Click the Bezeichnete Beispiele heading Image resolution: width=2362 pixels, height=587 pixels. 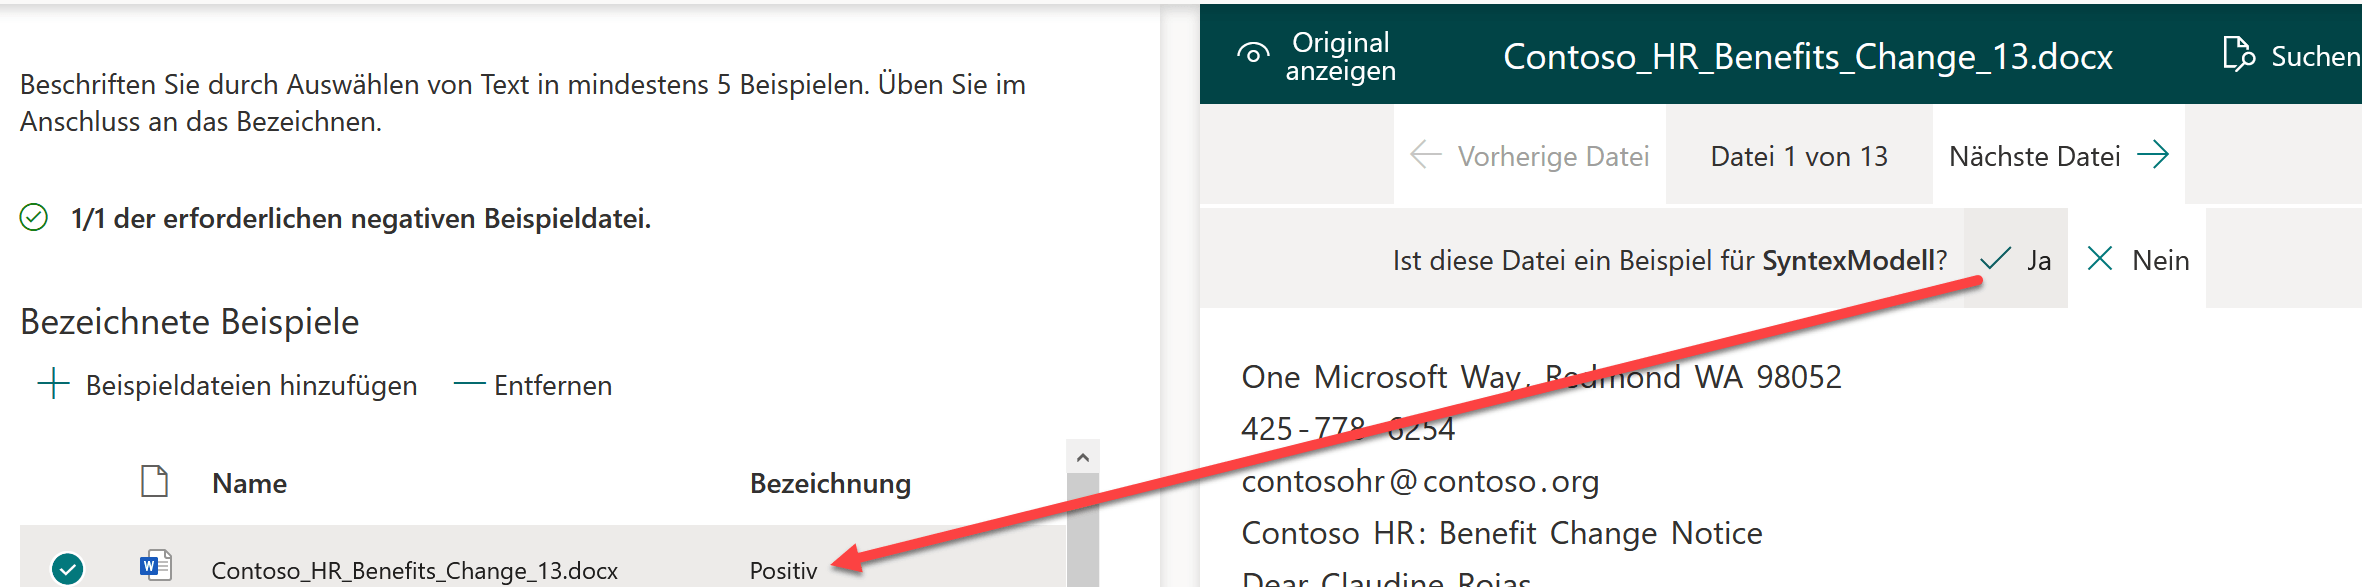189,322
